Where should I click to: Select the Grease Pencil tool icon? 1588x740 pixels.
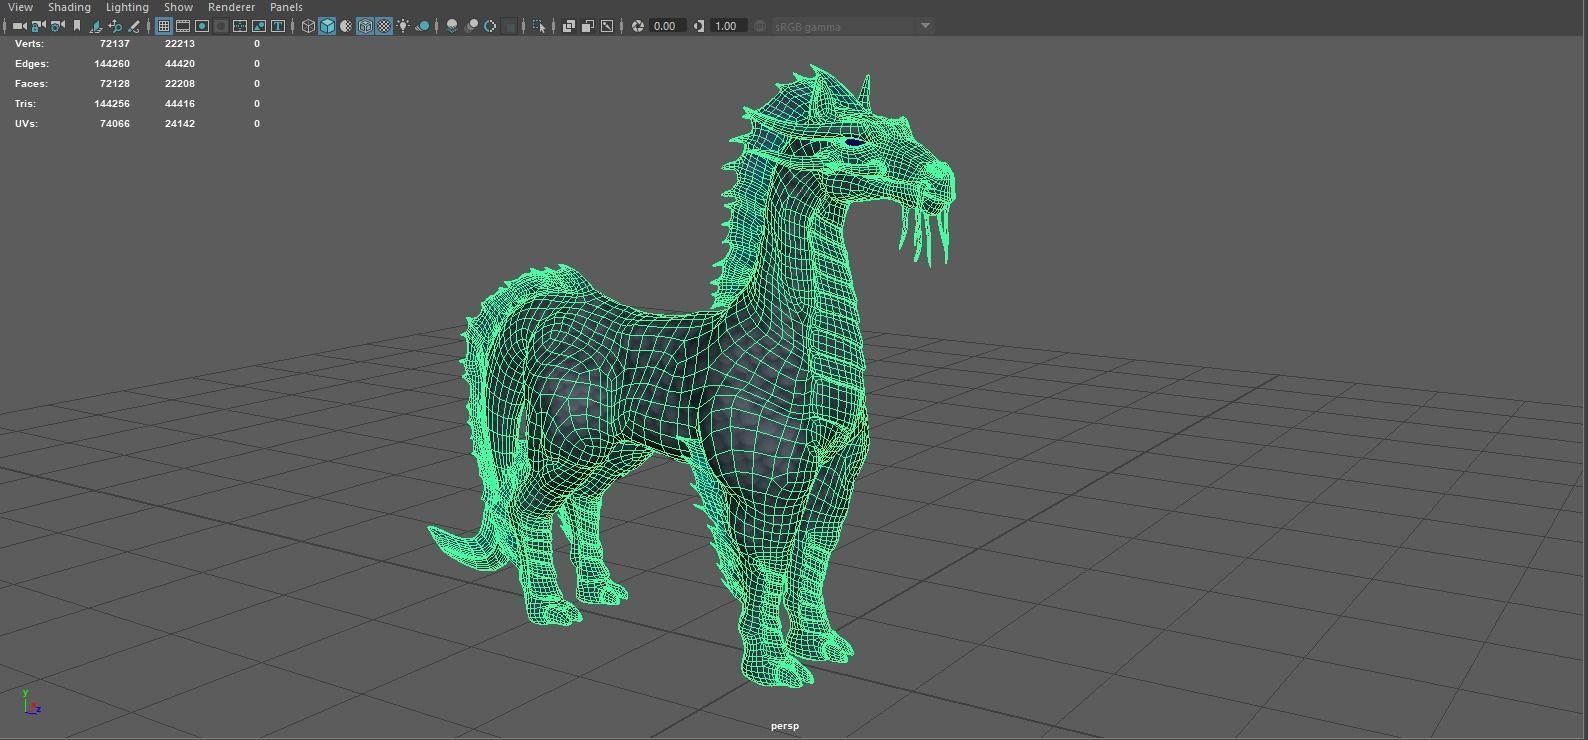(x=134, y=26)
